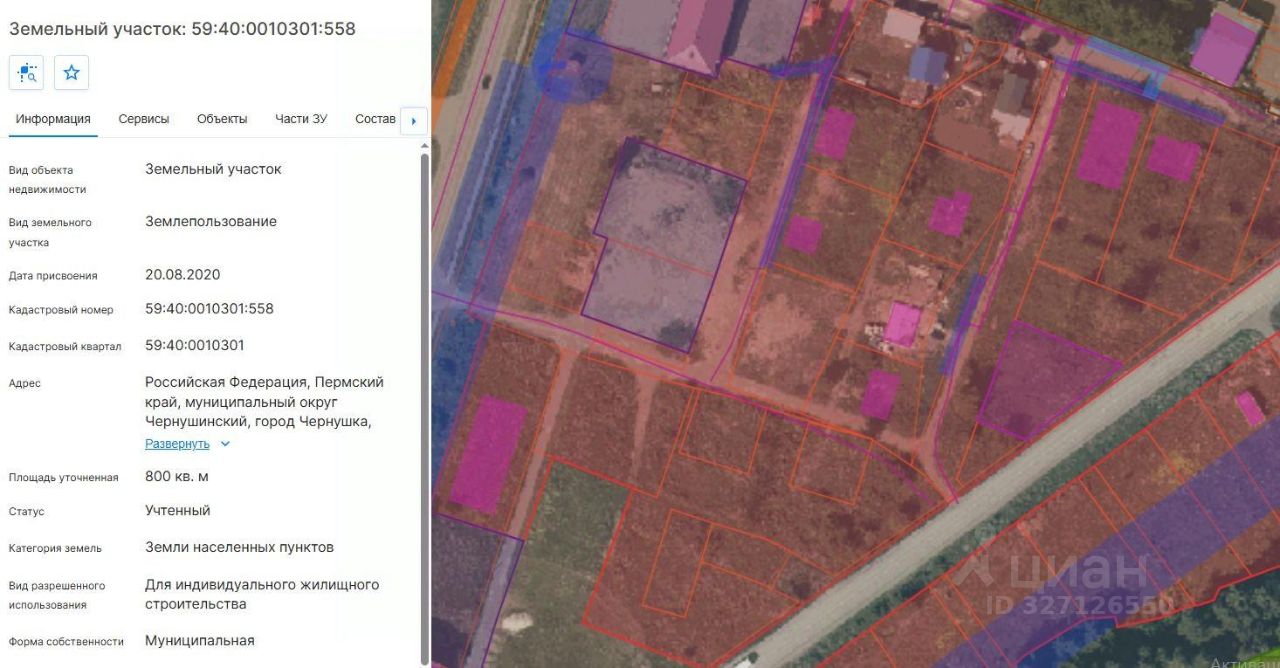The height and width of the screenshot is (668, 1280).
Task: Select the Землепользование value
Action: coord(211,221)
